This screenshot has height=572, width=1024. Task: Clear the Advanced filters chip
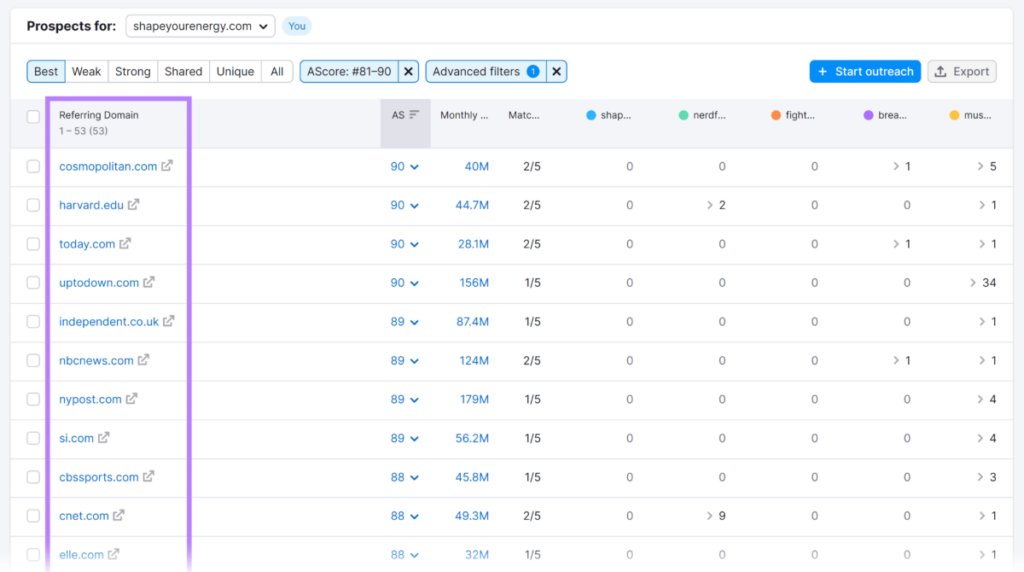coord(556,72)
